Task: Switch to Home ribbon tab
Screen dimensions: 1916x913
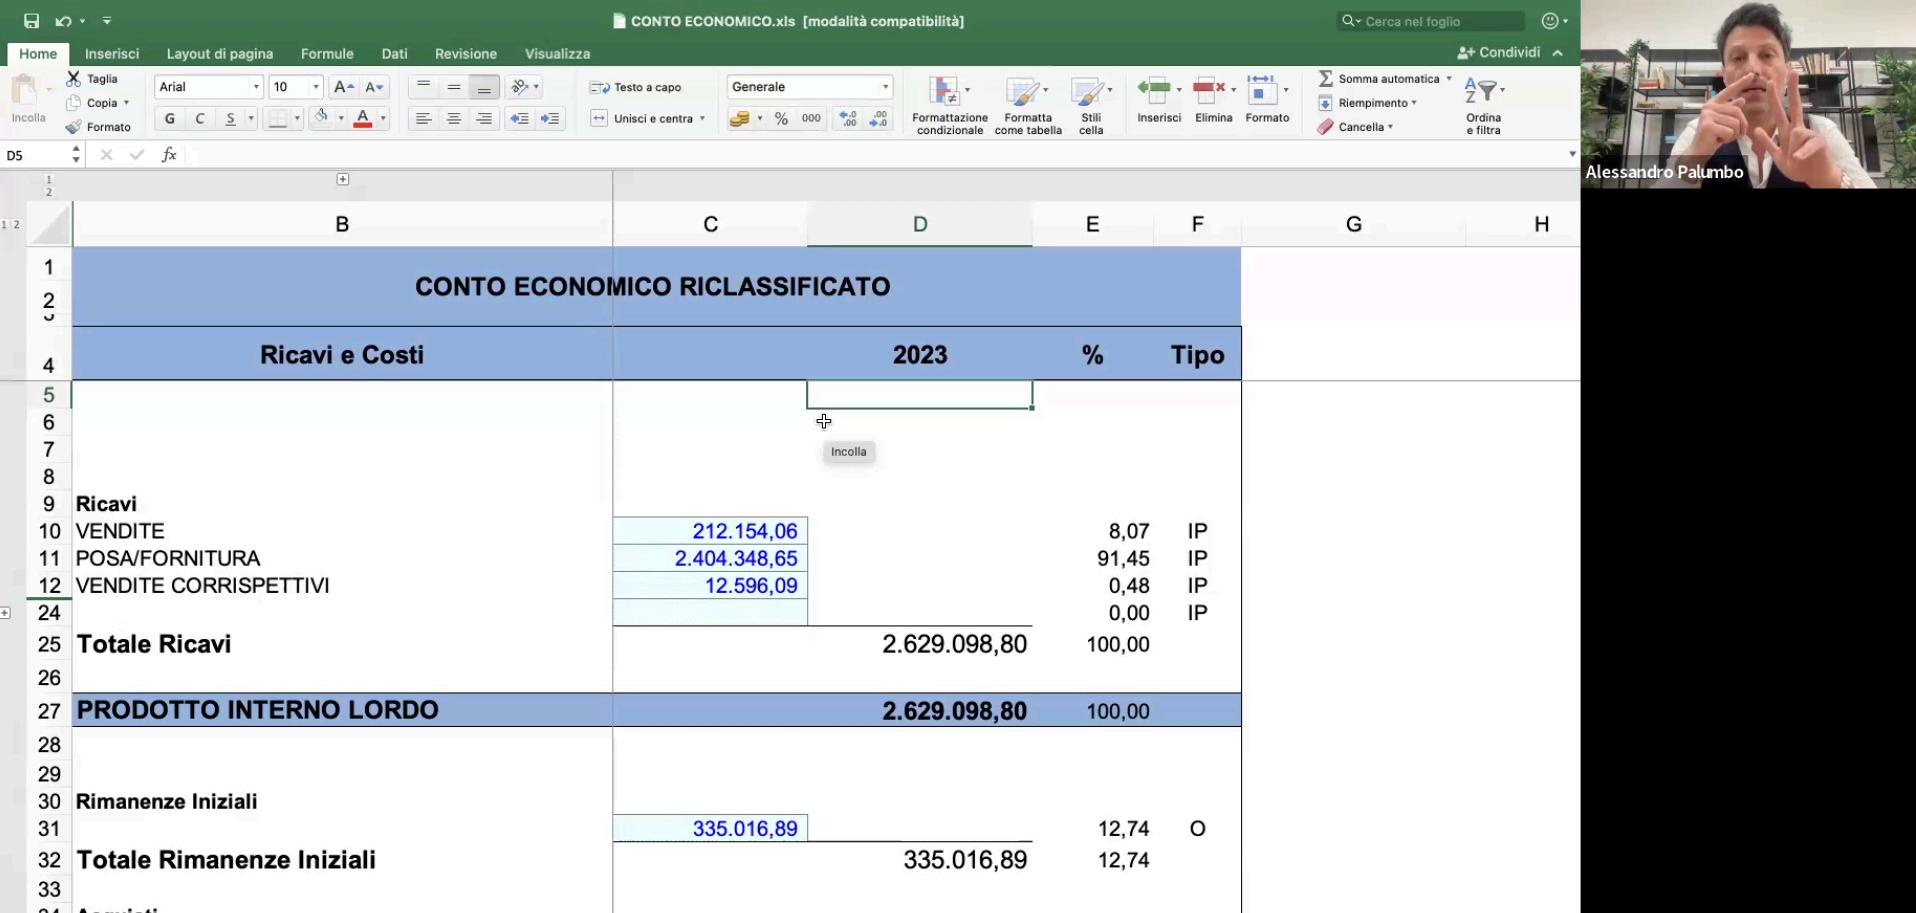Action: (38, 54)
